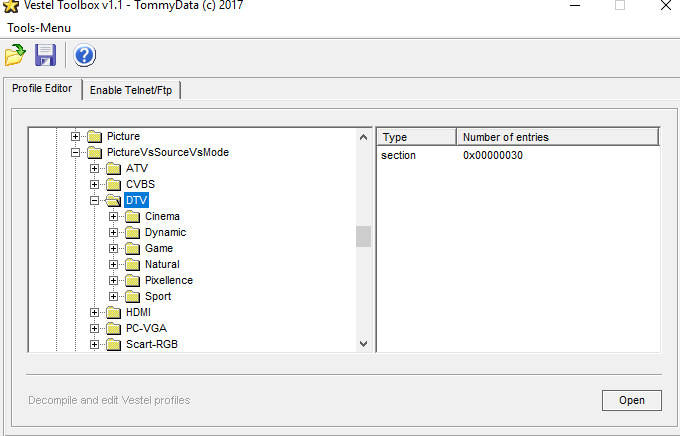Expand the Sport tree node

tap(114, 297)
